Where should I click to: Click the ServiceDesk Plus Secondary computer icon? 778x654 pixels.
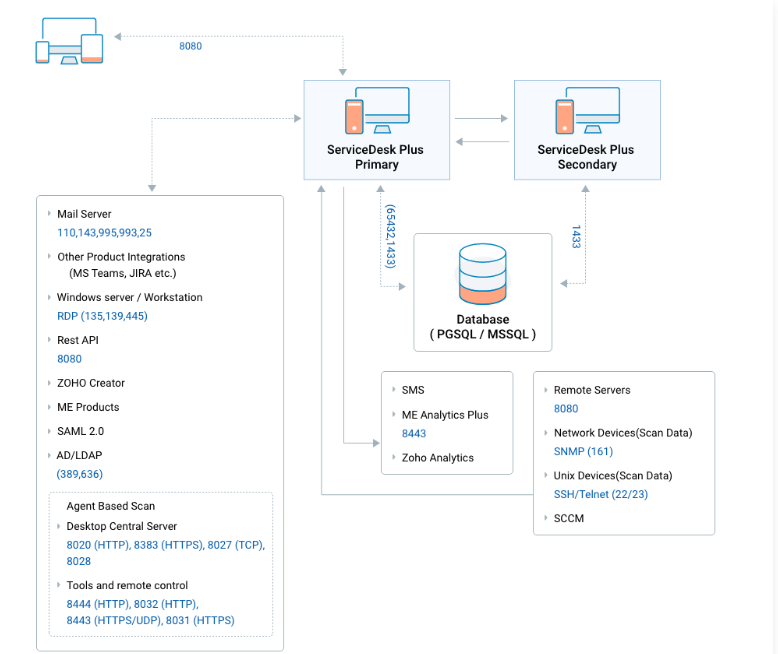(x=587, y=110)
